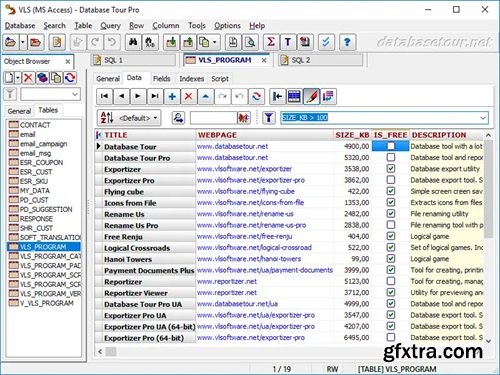The height and width of the screenshot is (375, 500).
Task: Select the PD_SUGGESTION table in the list
Action: [46, 209]
